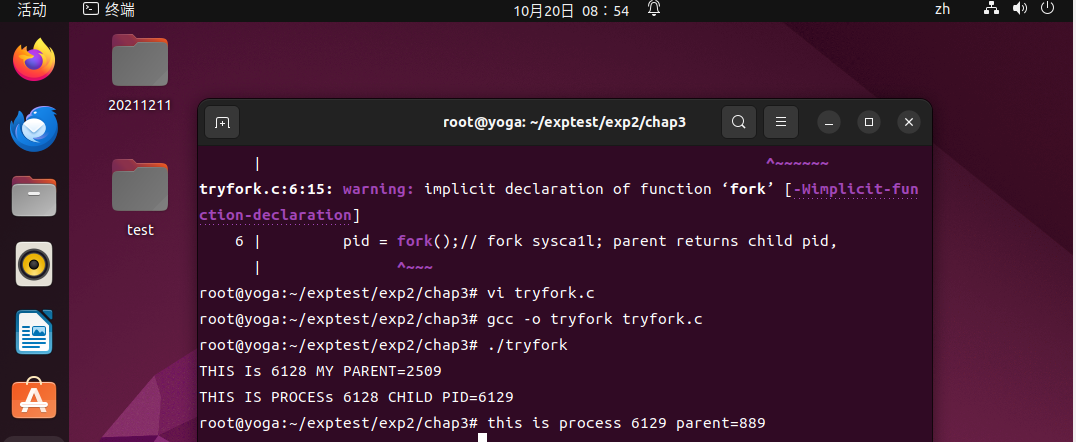Viewport: 1076px width, 442px height.
Task: Close the terminal window
Action: (908, 122)
